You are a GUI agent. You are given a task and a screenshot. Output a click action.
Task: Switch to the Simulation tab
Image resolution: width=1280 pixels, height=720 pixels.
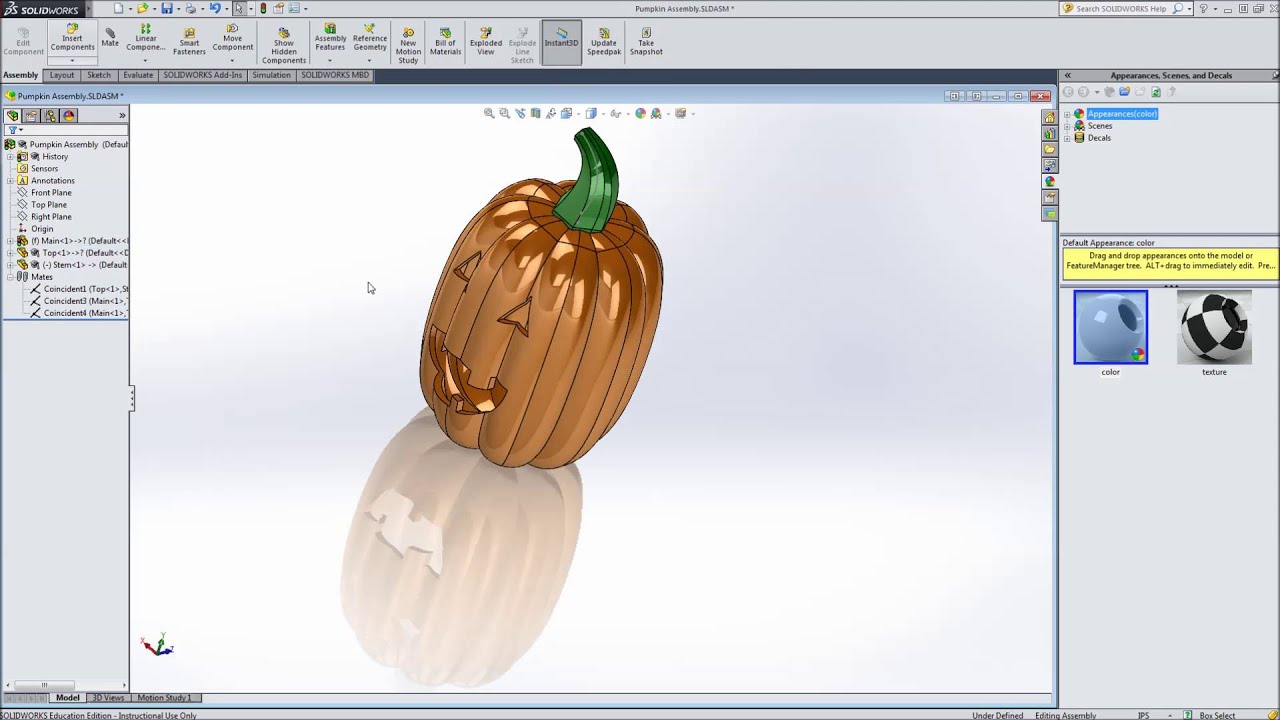click(x=271, y=75)
